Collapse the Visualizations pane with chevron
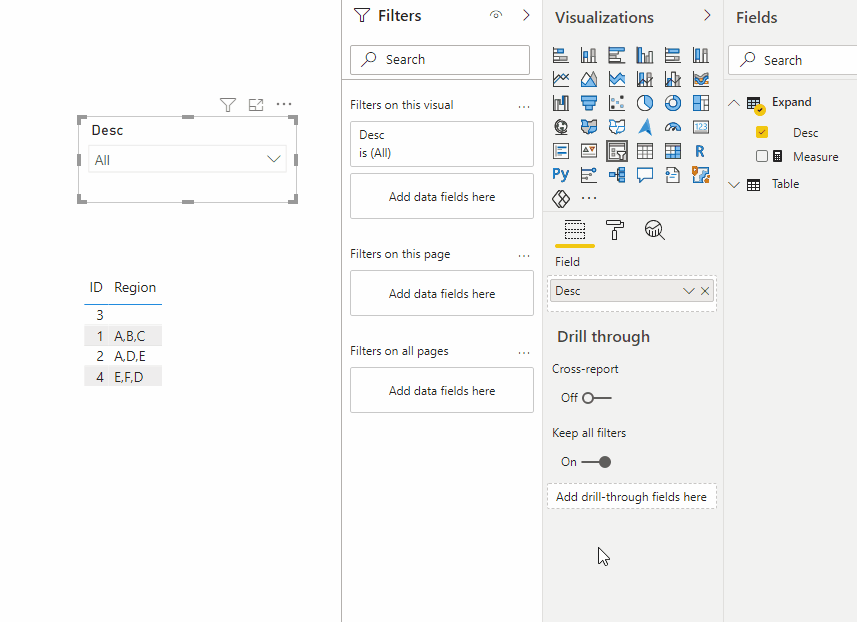The height and width of the screenshot is (622, 857). [x=707, y=15]
